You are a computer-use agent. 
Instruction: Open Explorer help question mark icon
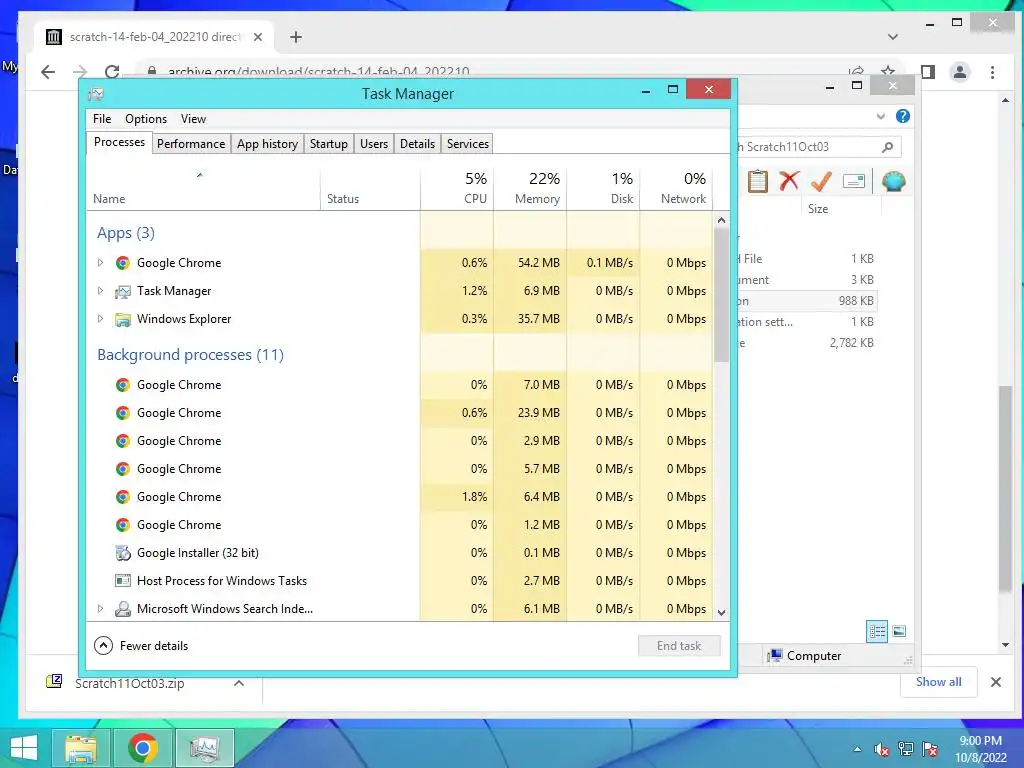(x=903, y=116)
